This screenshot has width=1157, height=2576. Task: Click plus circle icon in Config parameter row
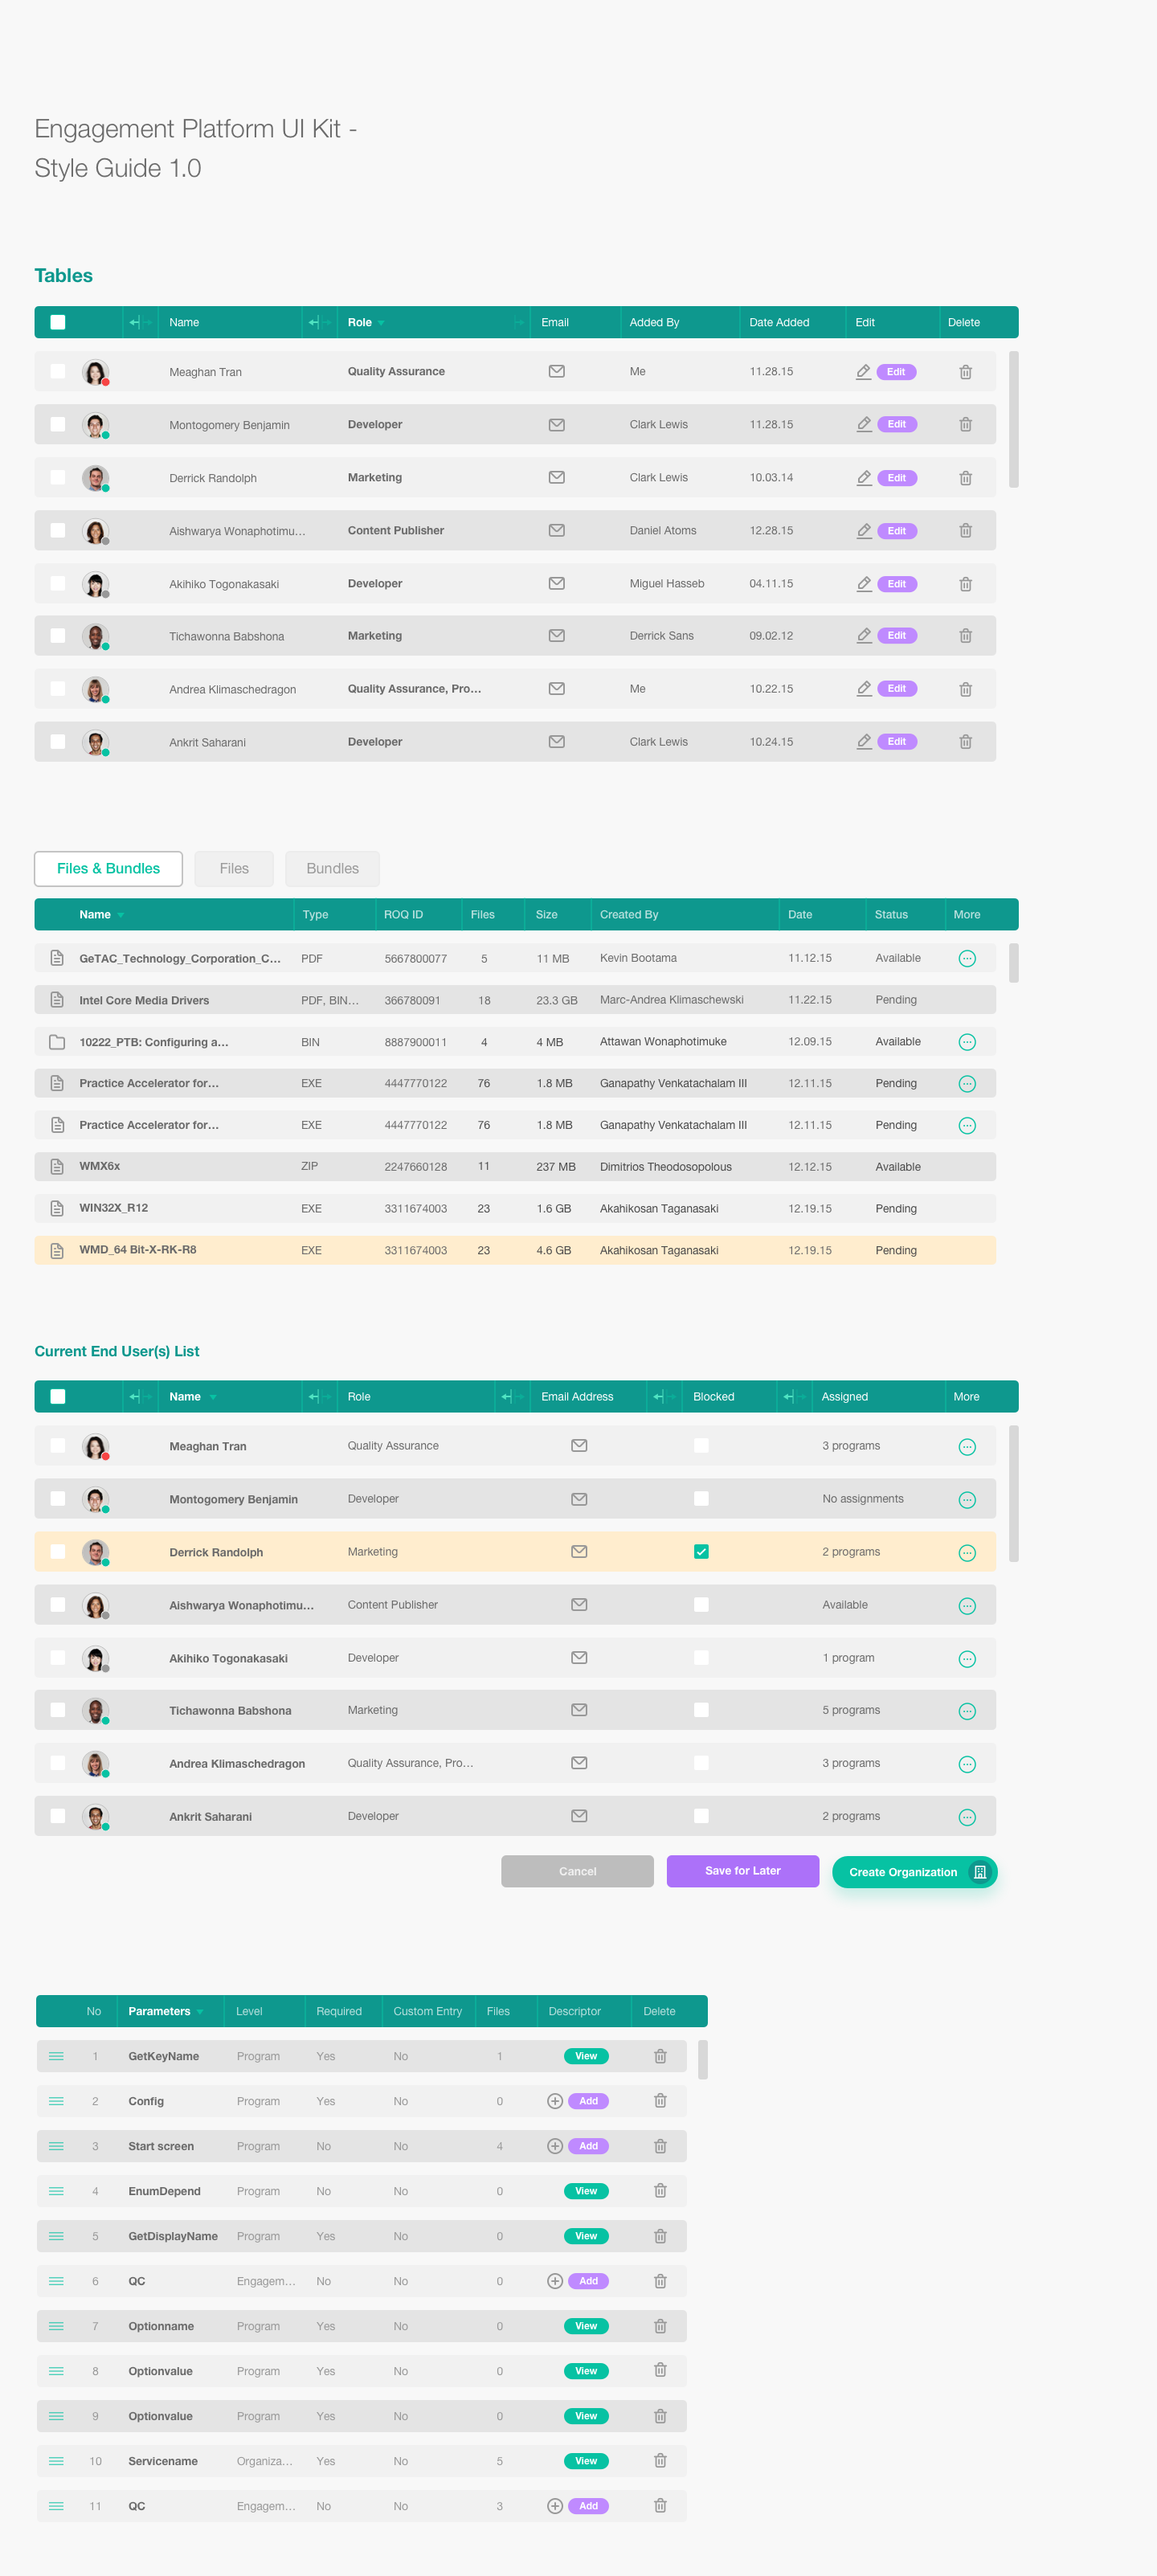[555, 2101]
